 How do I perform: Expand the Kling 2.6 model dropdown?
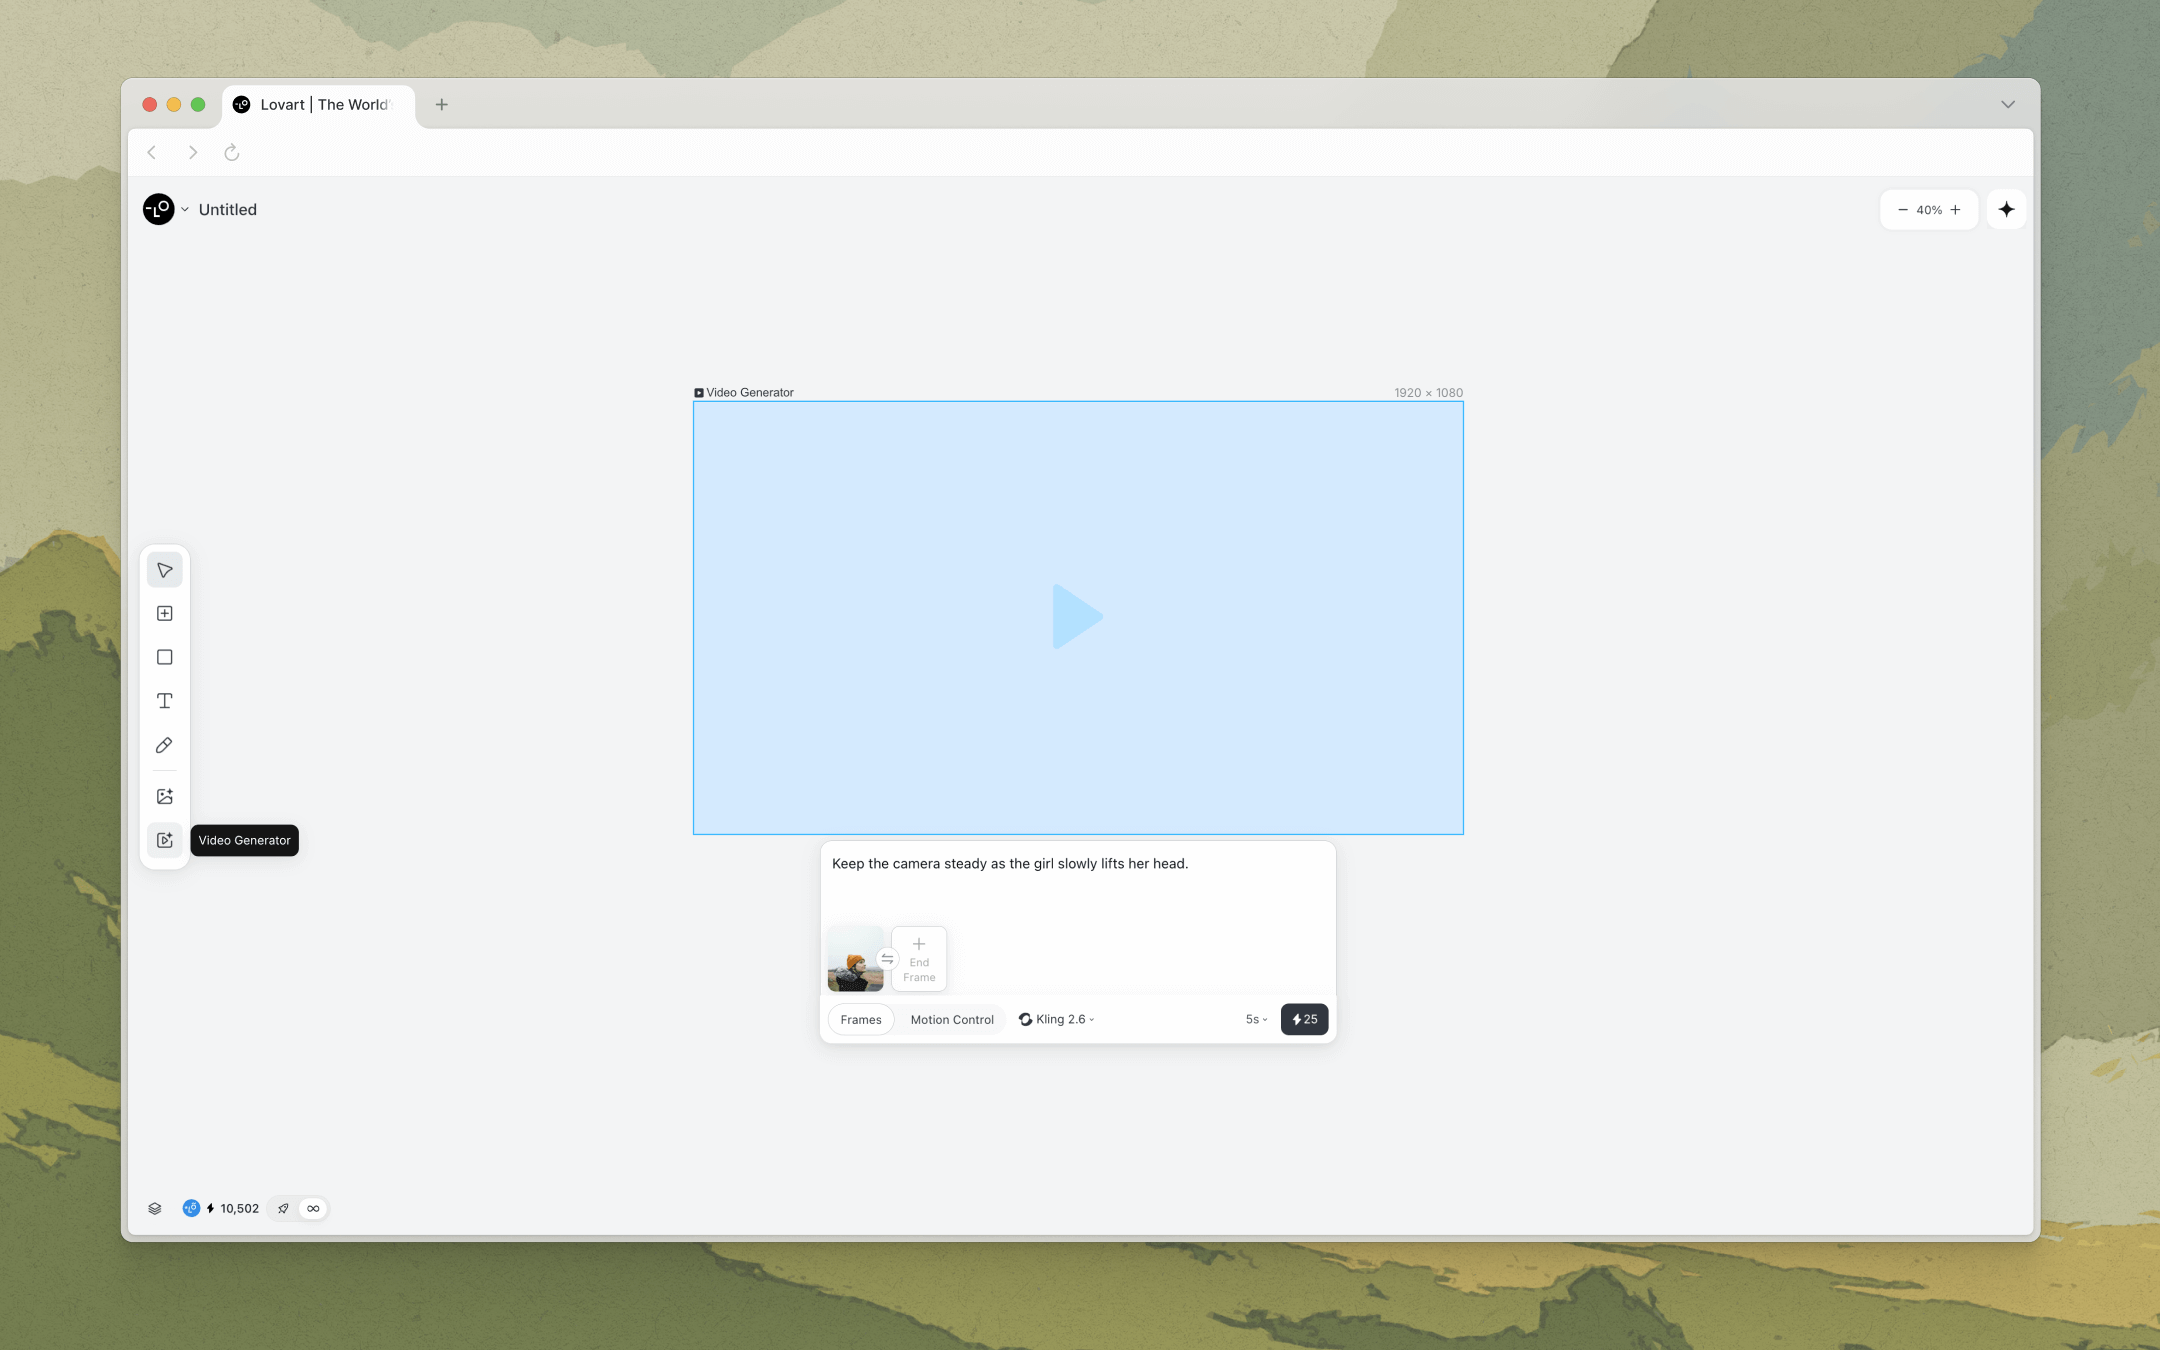(1057, 1019)
